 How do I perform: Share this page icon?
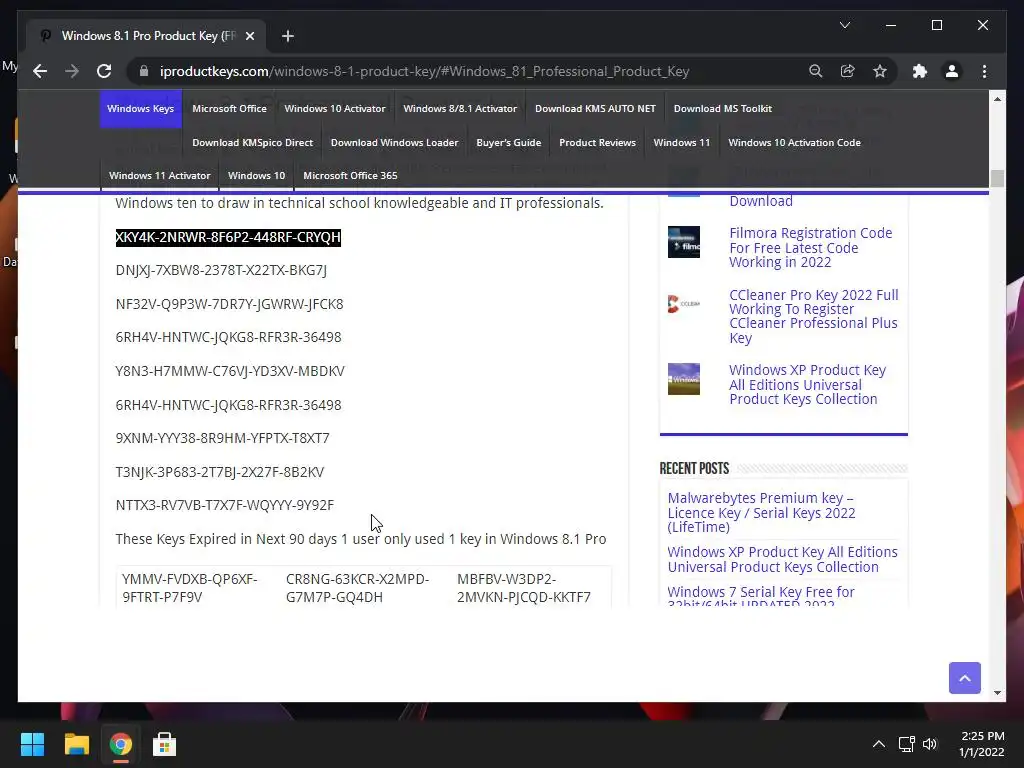click(848, 71)
